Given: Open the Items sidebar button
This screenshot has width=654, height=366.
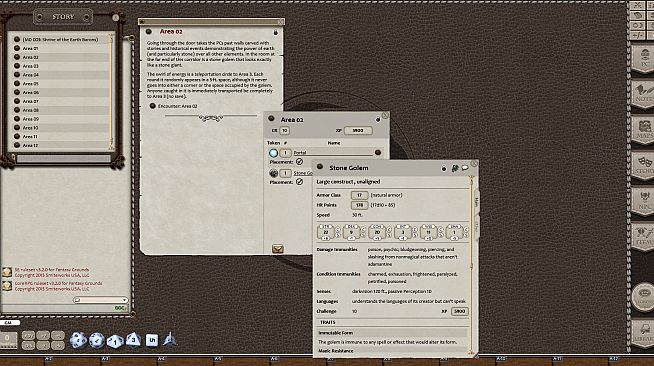Looking at the screenshot, I should point(644,236).
